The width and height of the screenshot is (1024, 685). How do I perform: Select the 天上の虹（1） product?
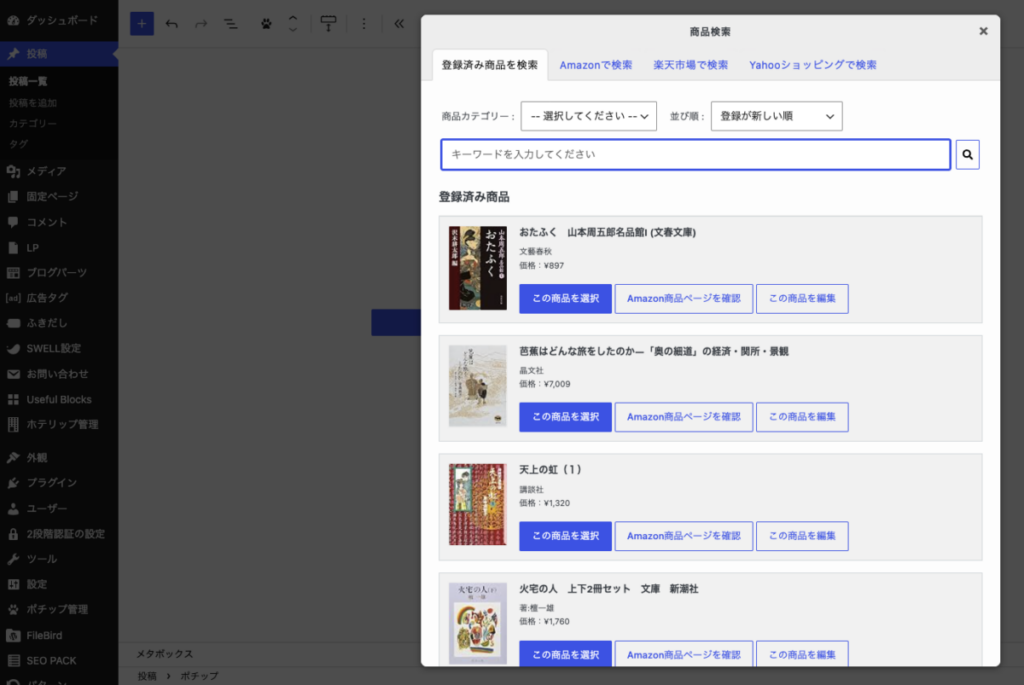click(x=566, y=536)
